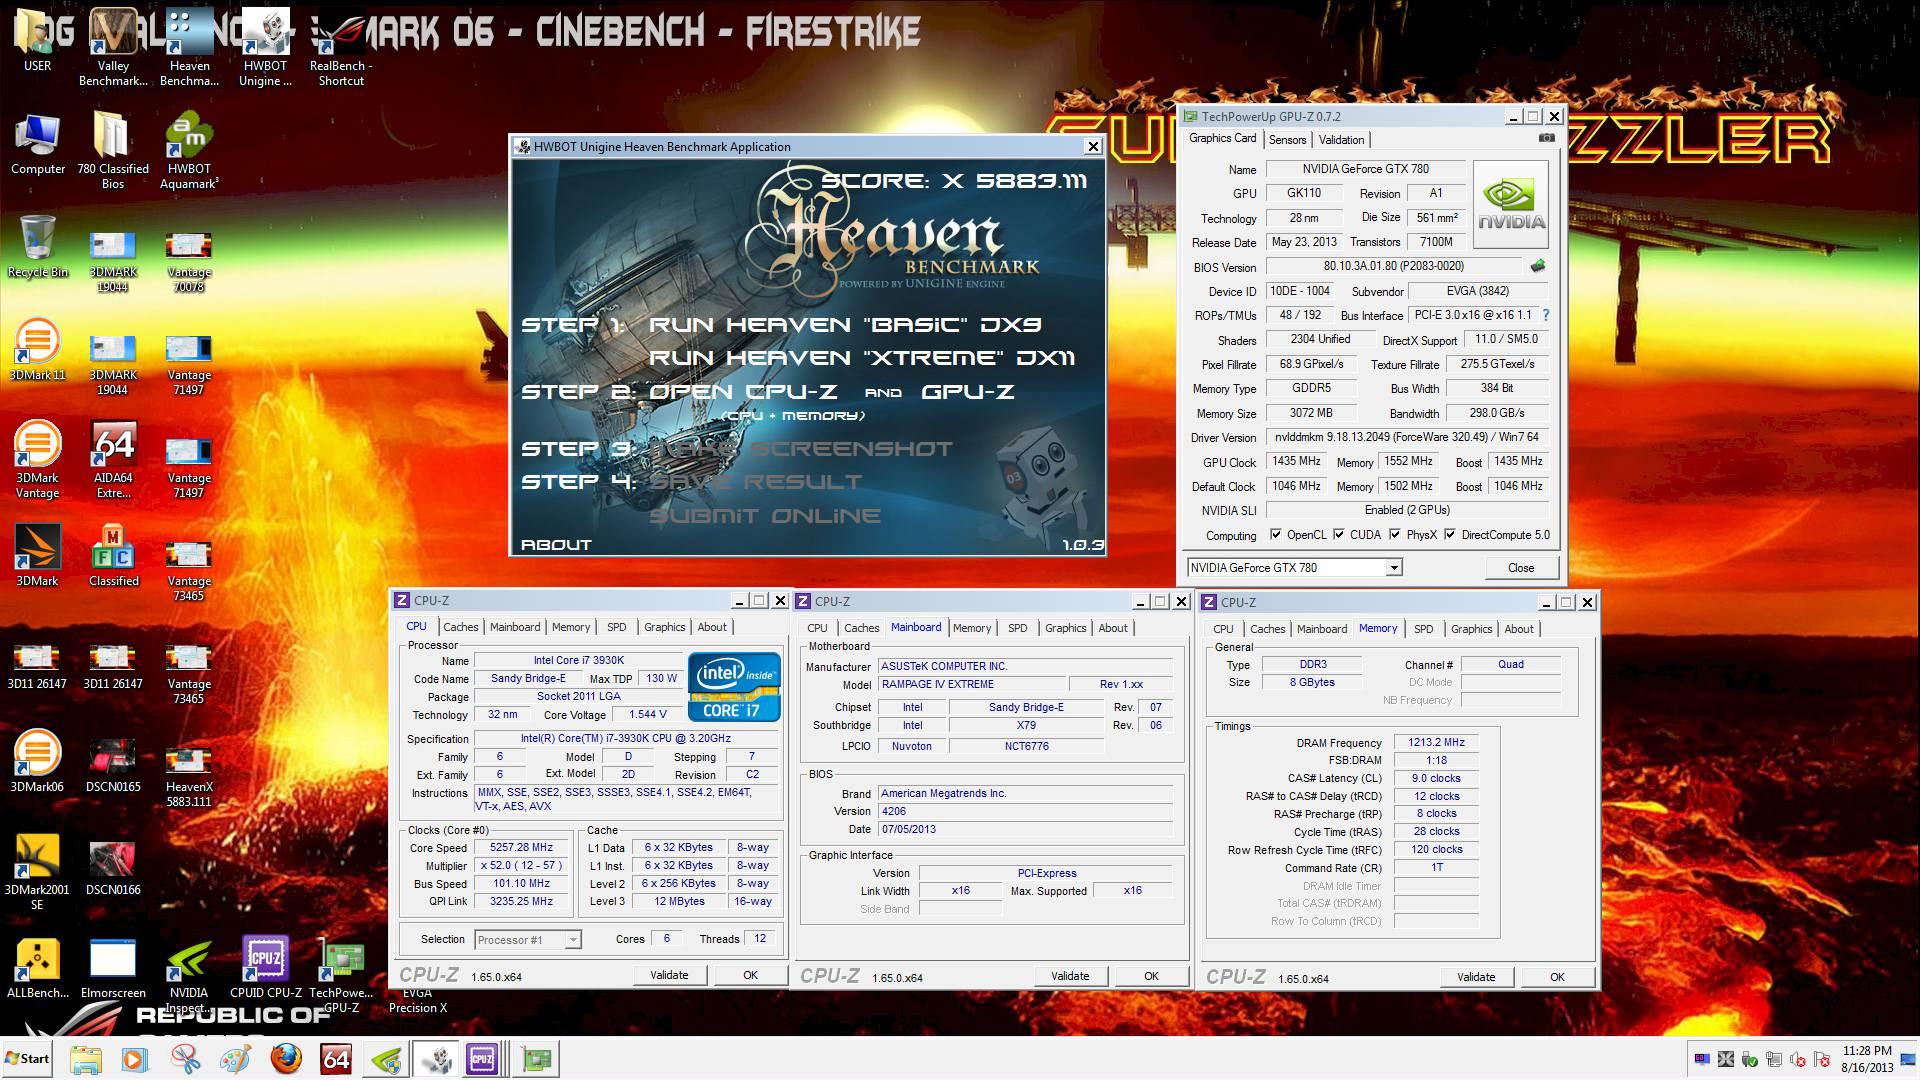Launch the Heaven Benchmark desktop shortcut
1920x1080 pixels.
click(x=189, y=47)
